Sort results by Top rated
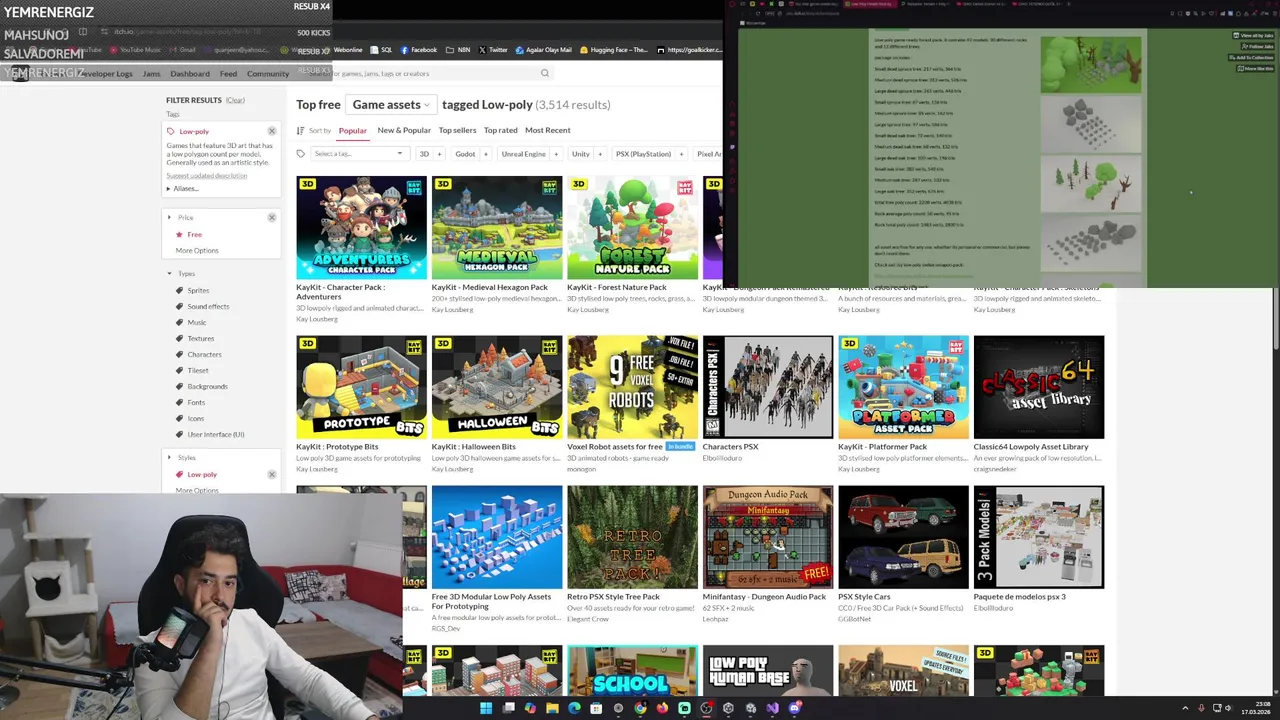Viewport: 1280px width, 720px height. point(500,130)
